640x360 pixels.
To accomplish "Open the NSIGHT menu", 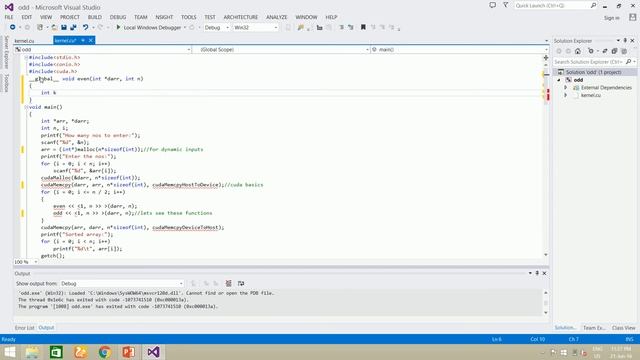I will pyautogui.click(x=164, y=17).
